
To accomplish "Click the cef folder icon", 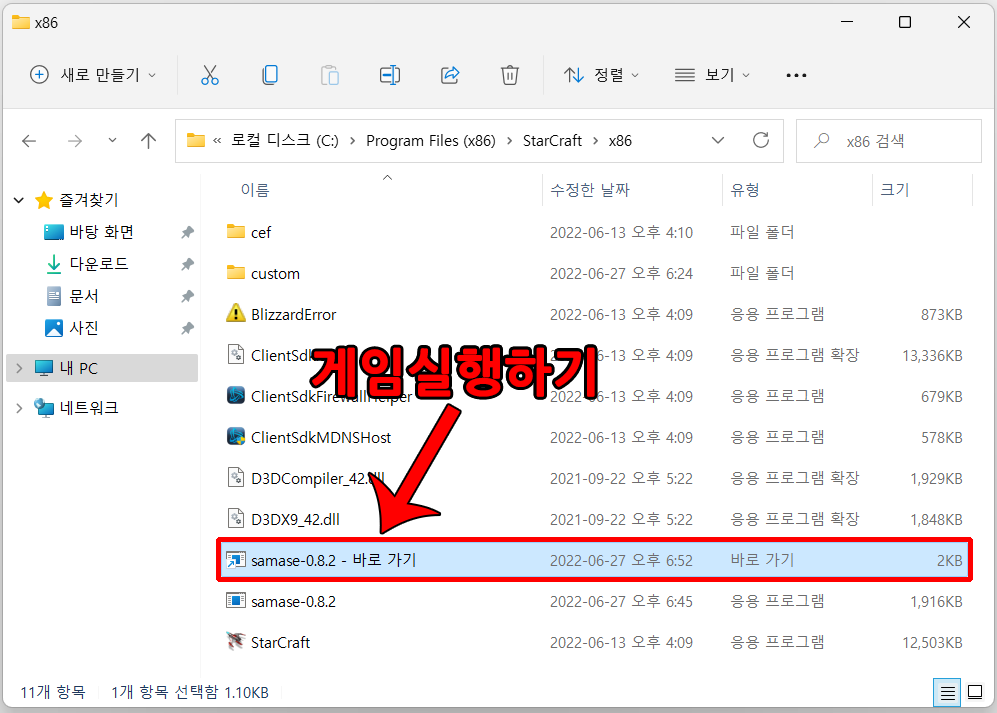I will click(236, 232).
